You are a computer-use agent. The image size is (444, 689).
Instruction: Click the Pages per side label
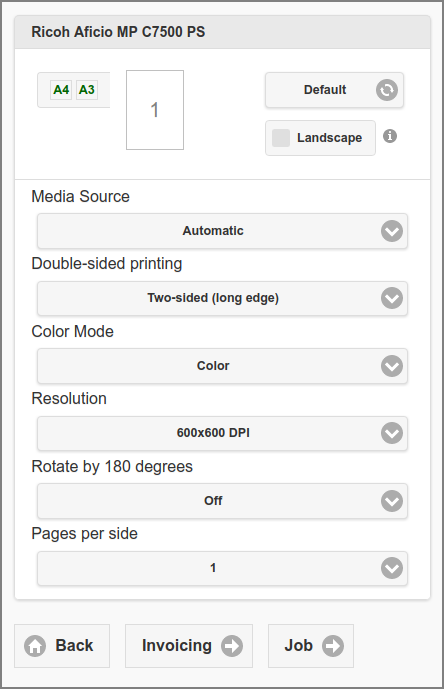(x=84, y=533)
